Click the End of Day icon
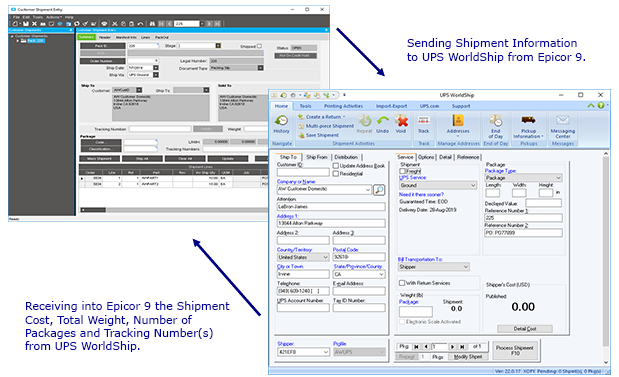The width and height of the screenshot is (619, 377). click(495, 126)
